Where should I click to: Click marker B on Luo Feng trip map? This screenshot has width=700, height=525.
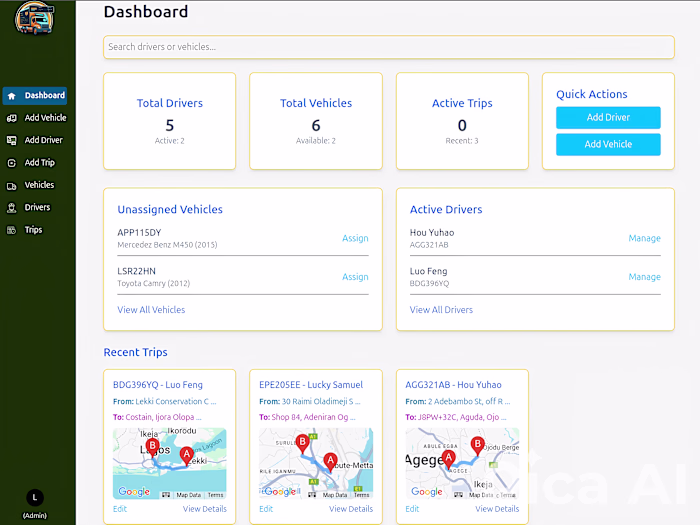[153, 446]
